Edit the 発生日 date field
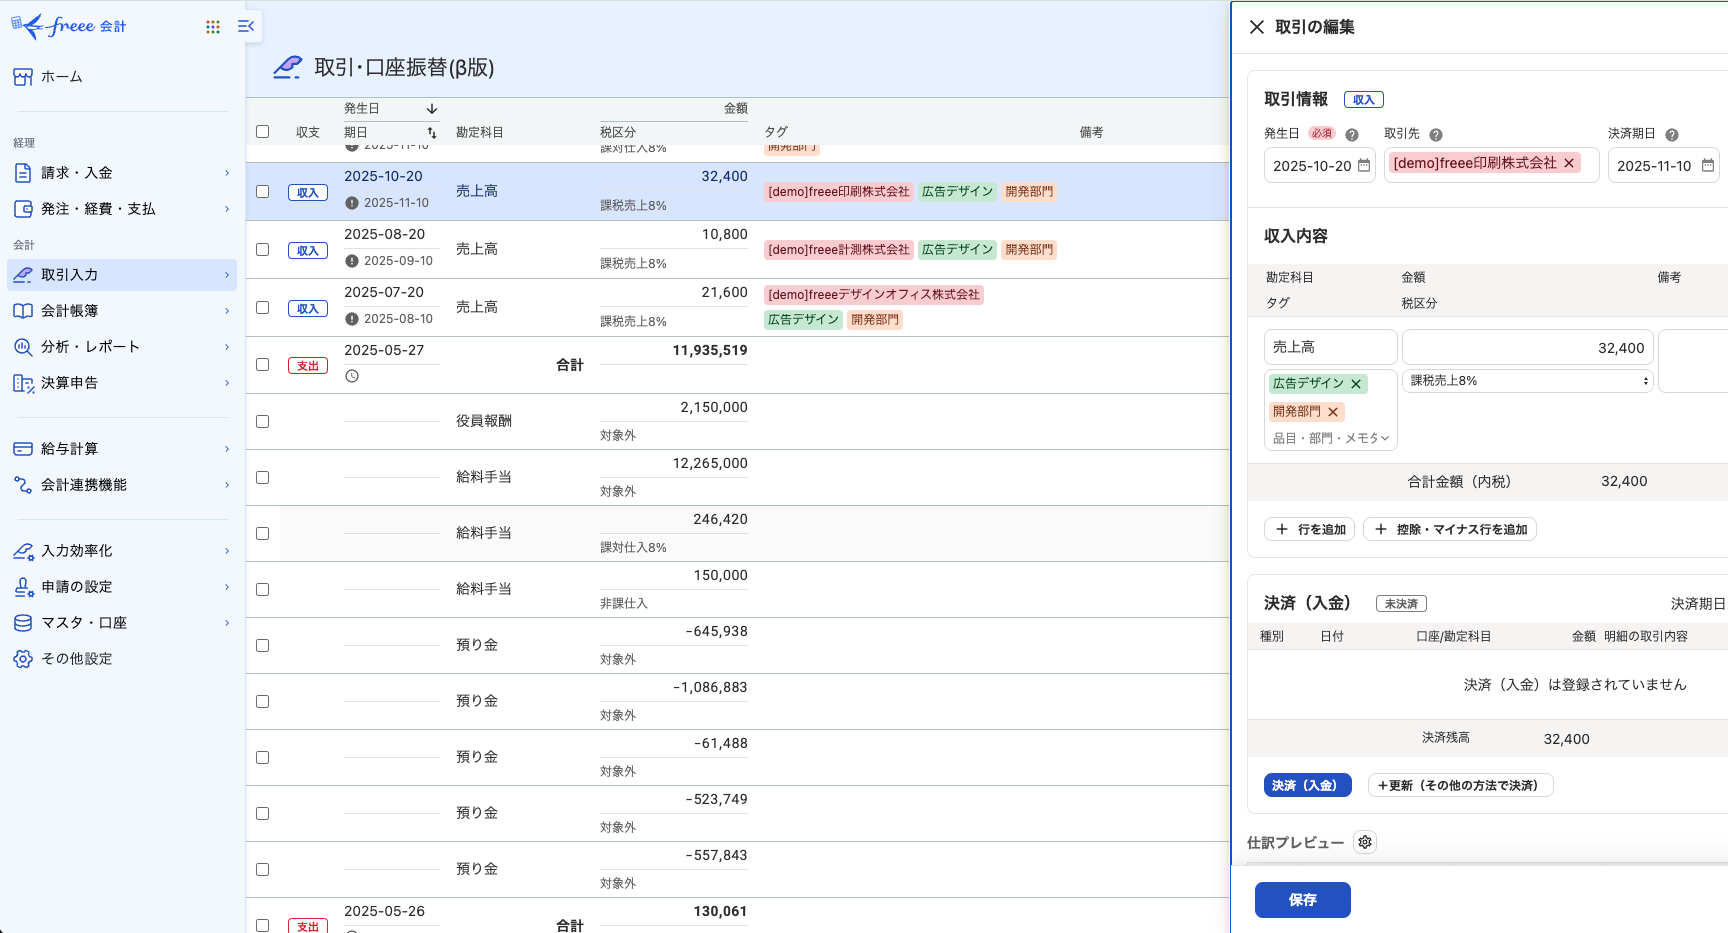This screenshot has width=1728, height=933. click(x=1320, y=165)
